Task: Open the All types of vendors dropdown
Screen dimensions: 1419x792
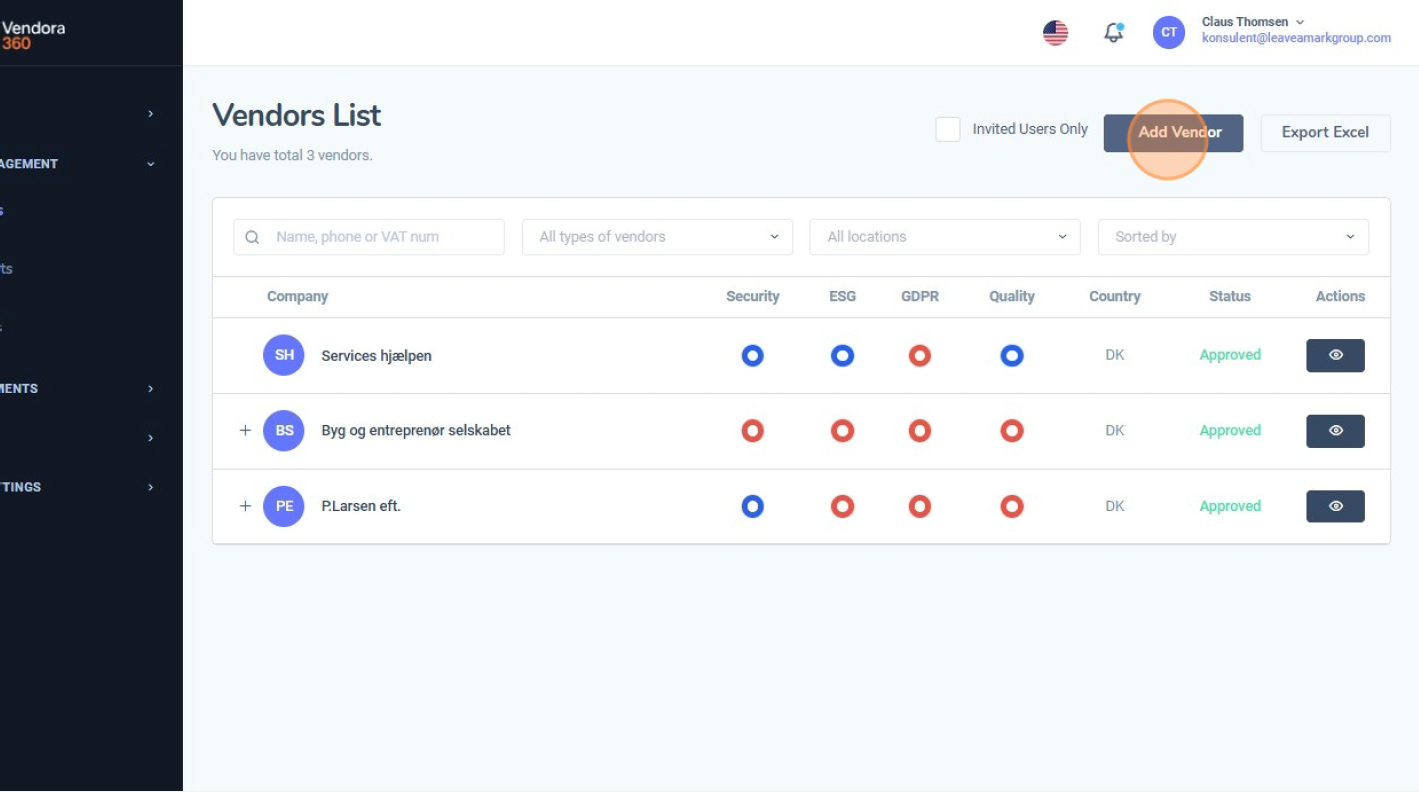Action: [656, 236]
